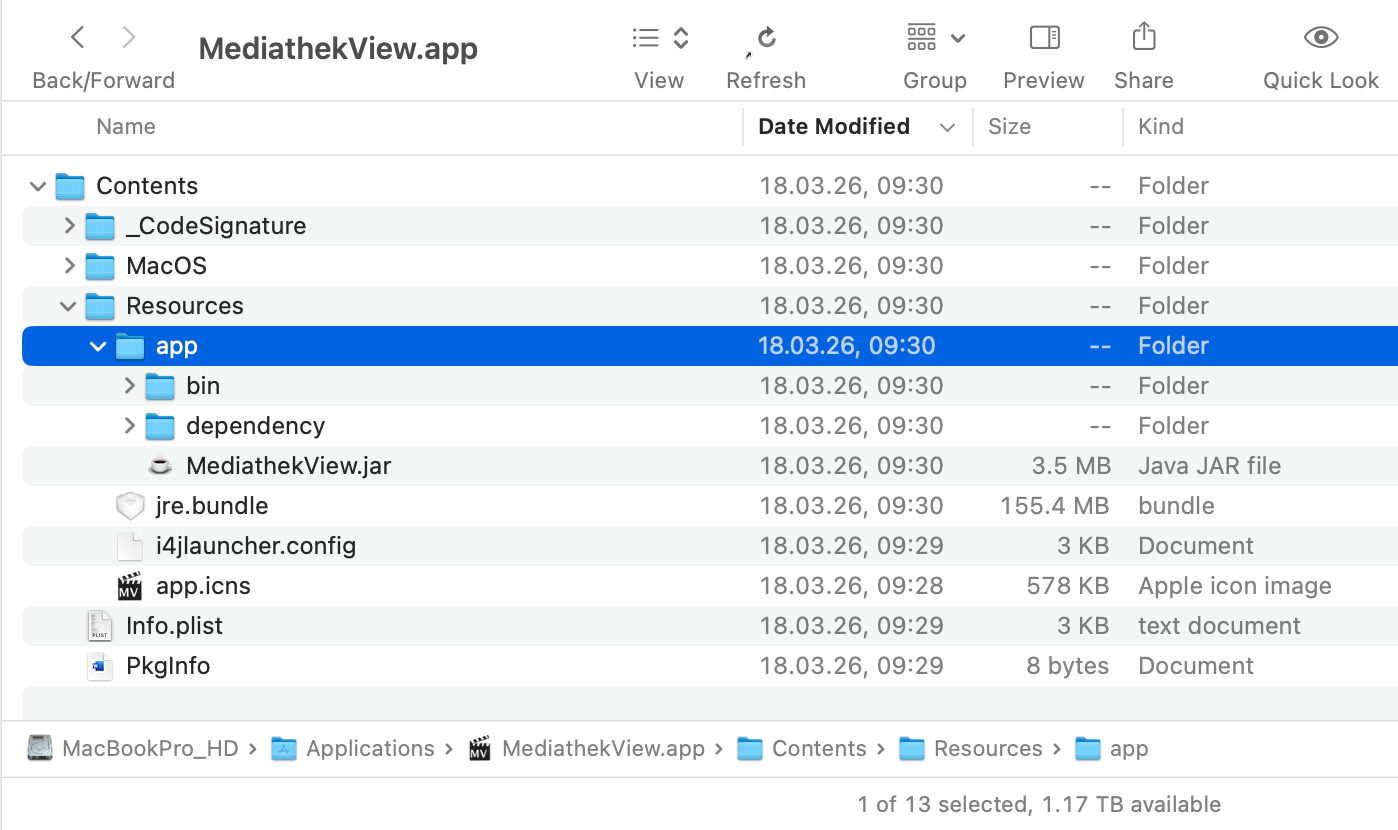Open the View mode list selector

pos(660,39)
